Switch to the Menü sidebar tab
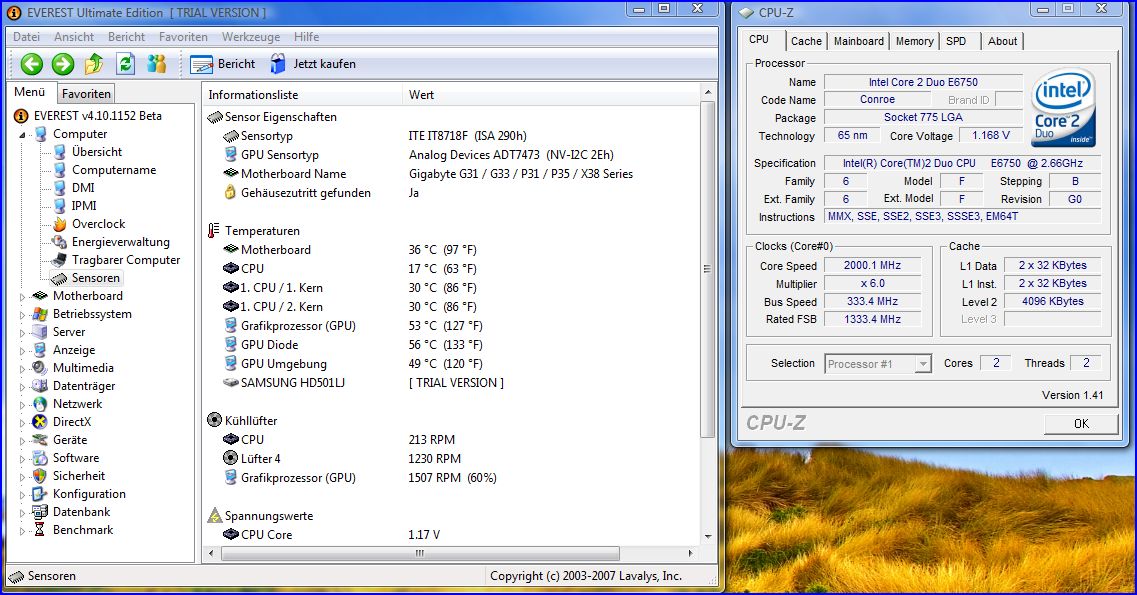Image resolution: width=1137 pixels, height=595 pixels. [x=30, y=92]
